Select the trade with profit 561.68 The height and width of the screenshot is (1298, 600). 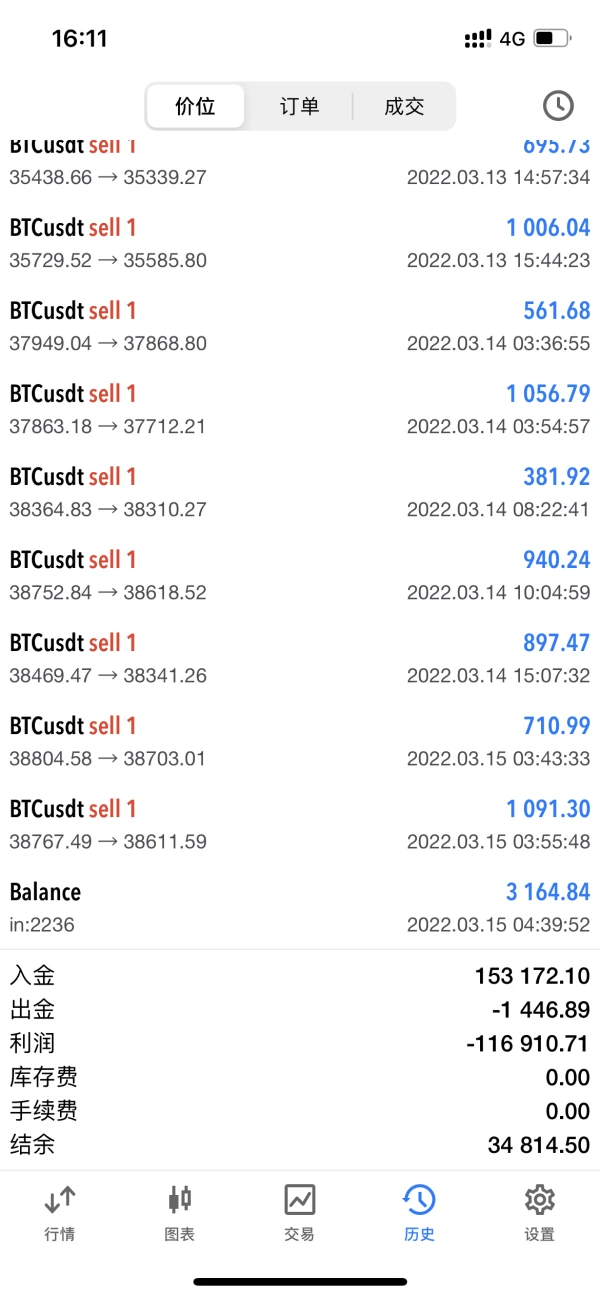coord(300,326)
